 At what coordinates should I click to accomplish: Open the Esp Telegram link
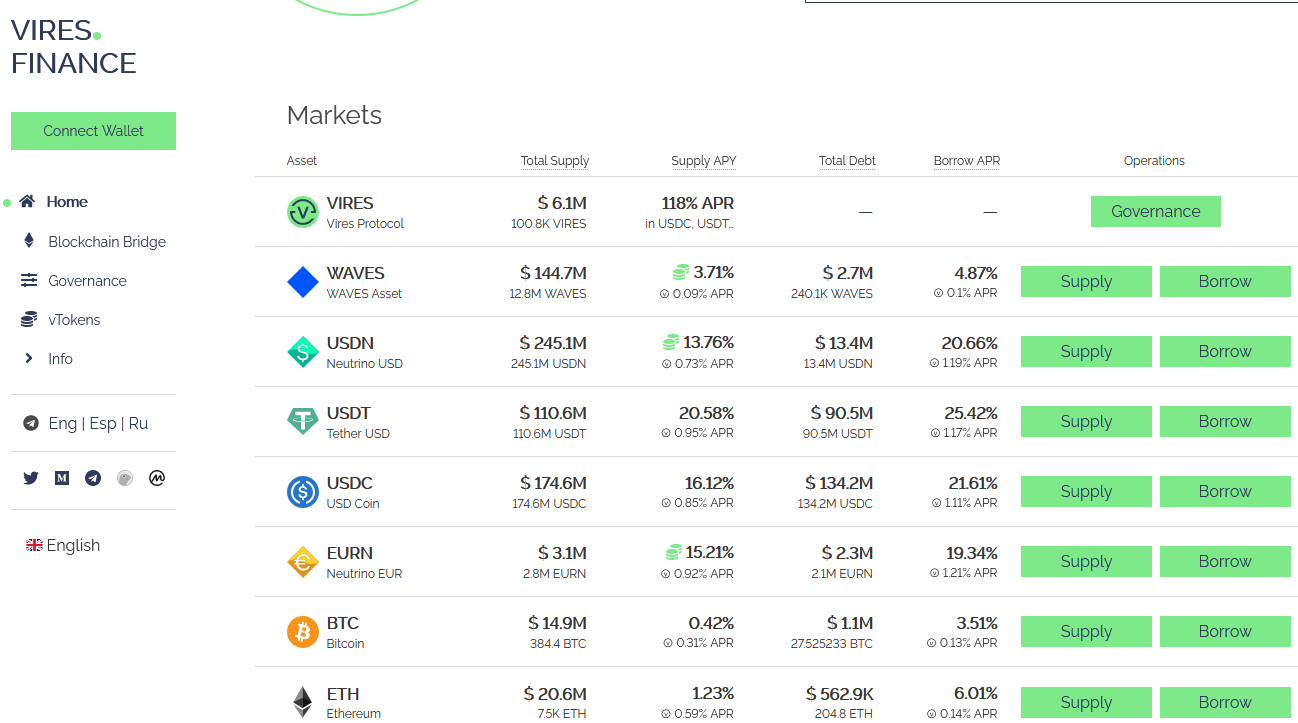click(x=103, y=423)
